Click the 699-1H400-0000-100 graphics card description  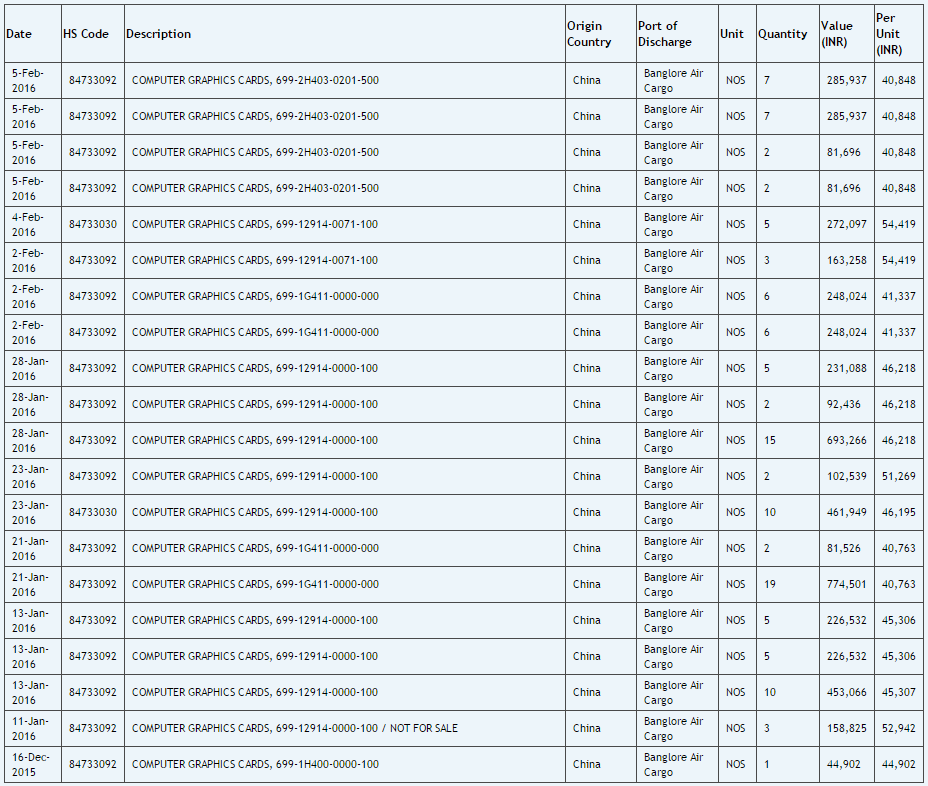coord(255,764)
